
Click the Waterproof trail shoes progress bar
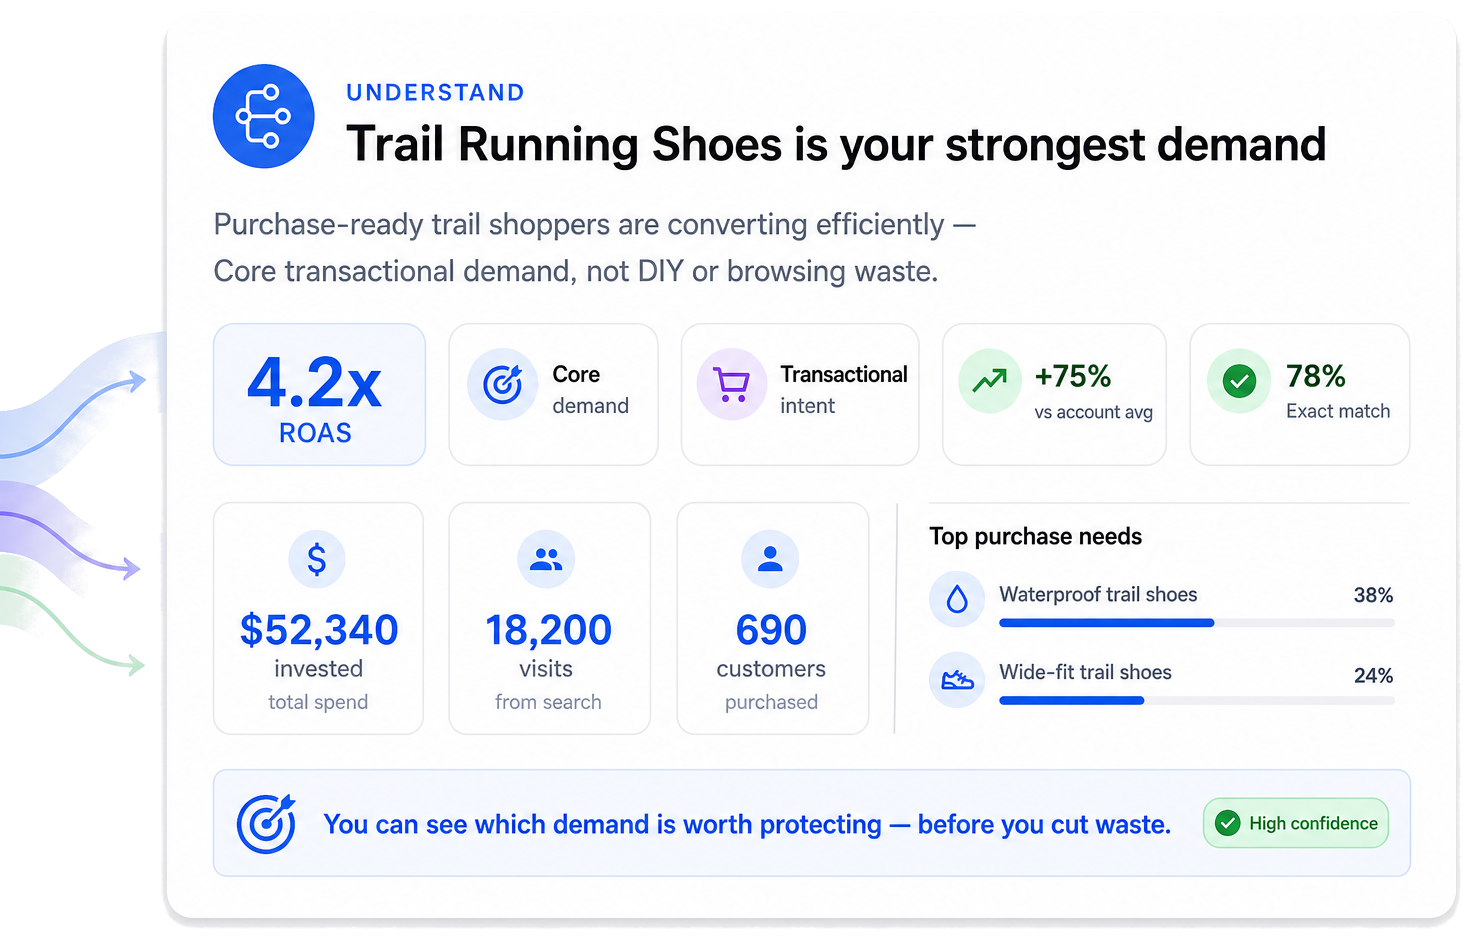[1197, 623]
